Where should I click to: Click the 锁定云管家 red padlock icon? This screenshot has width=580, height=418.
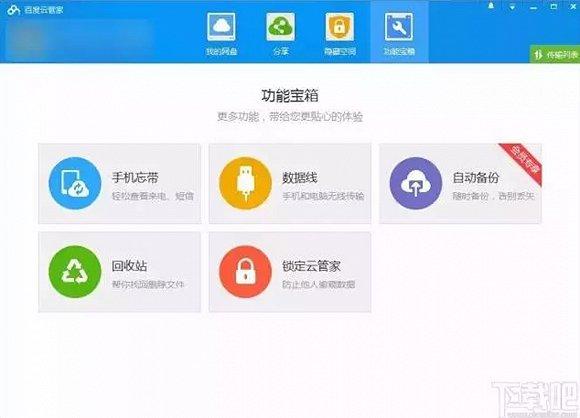tap(245, 272)
